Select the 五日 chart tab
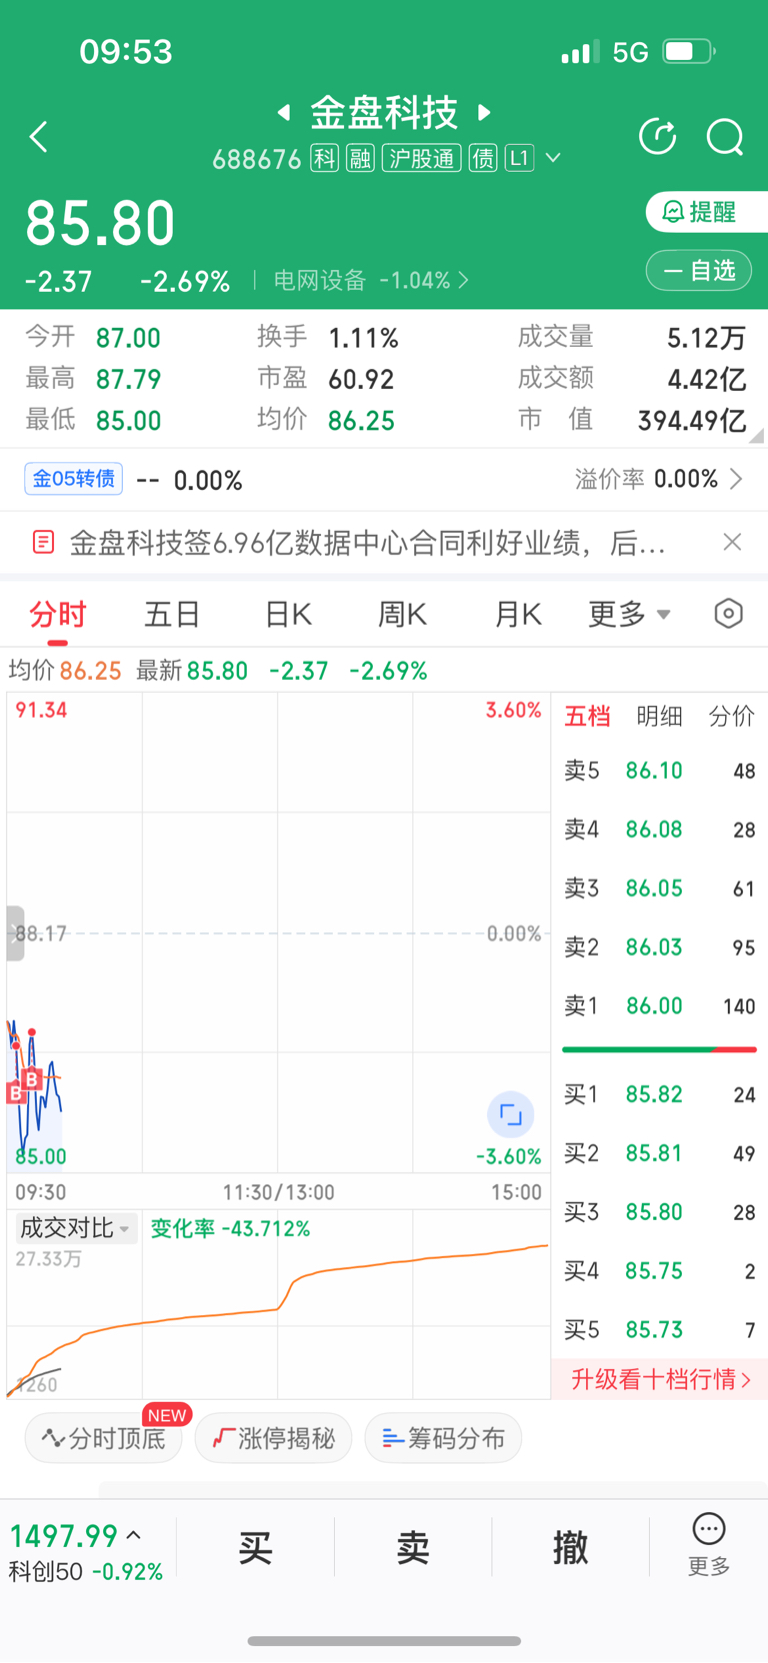This screenshot has width=768, height=1663. pyautogui.click(x=172, y=614)
